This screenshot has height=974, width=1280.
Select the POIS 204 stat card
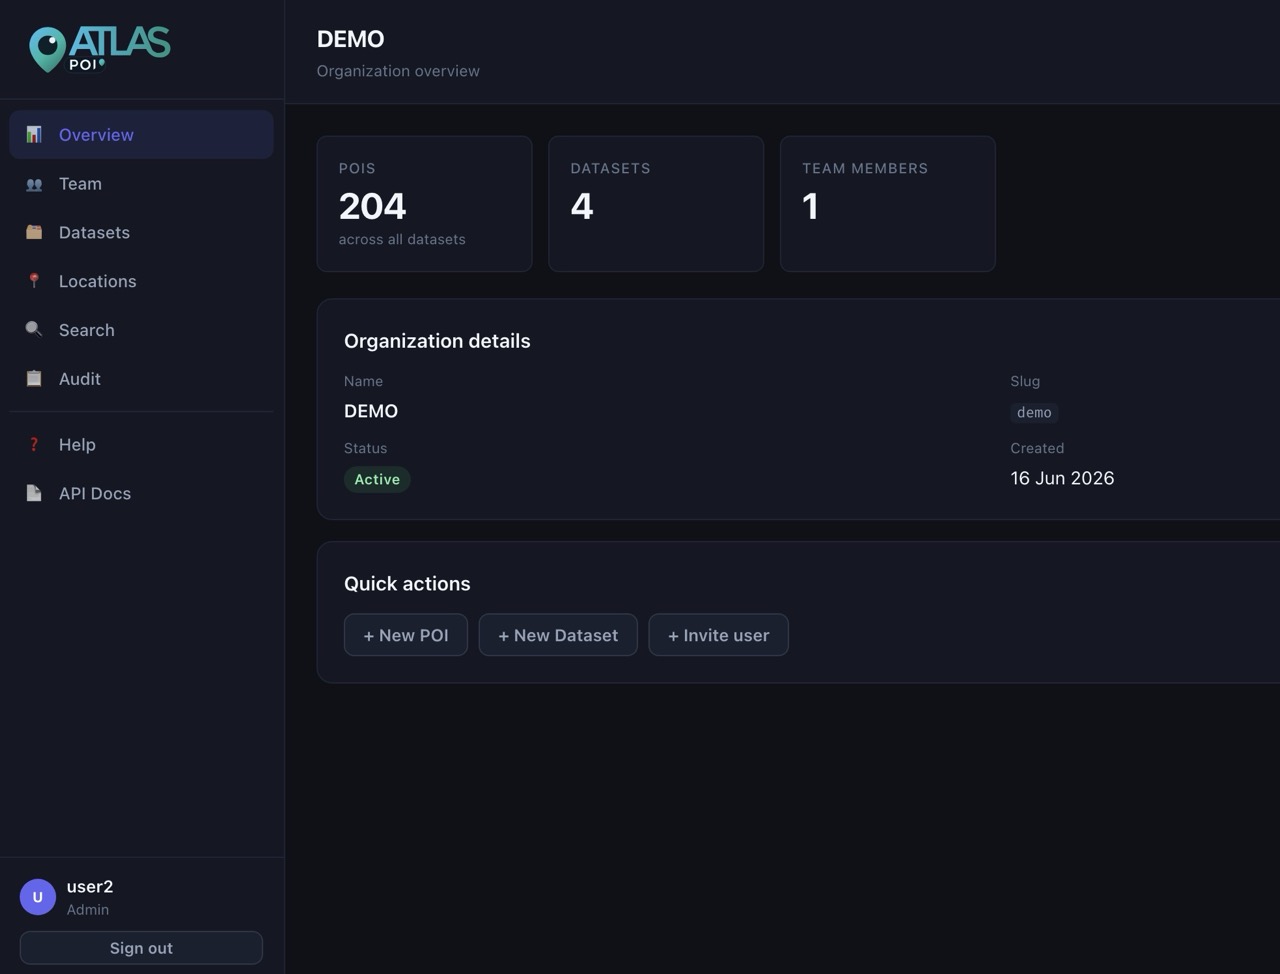424,204
